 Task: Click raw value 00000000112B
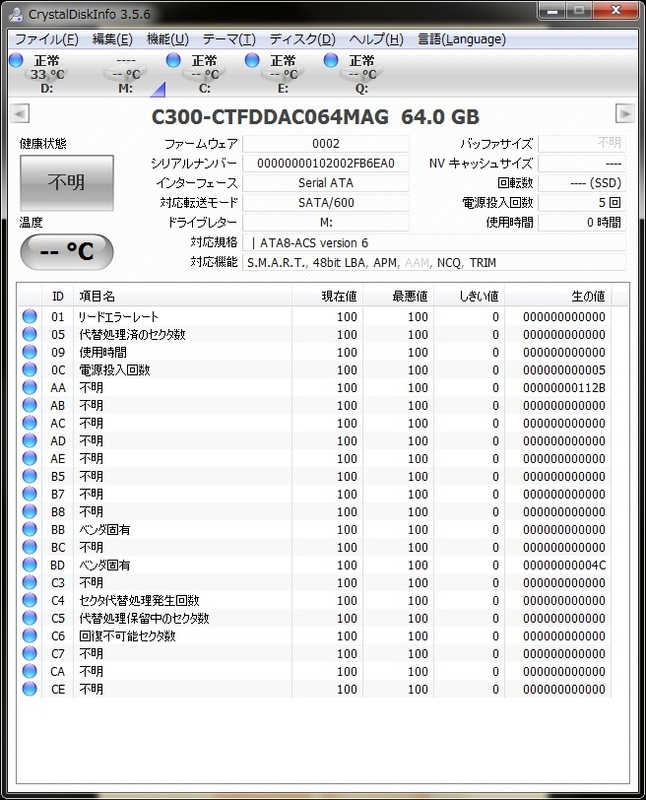pos(564,388)
